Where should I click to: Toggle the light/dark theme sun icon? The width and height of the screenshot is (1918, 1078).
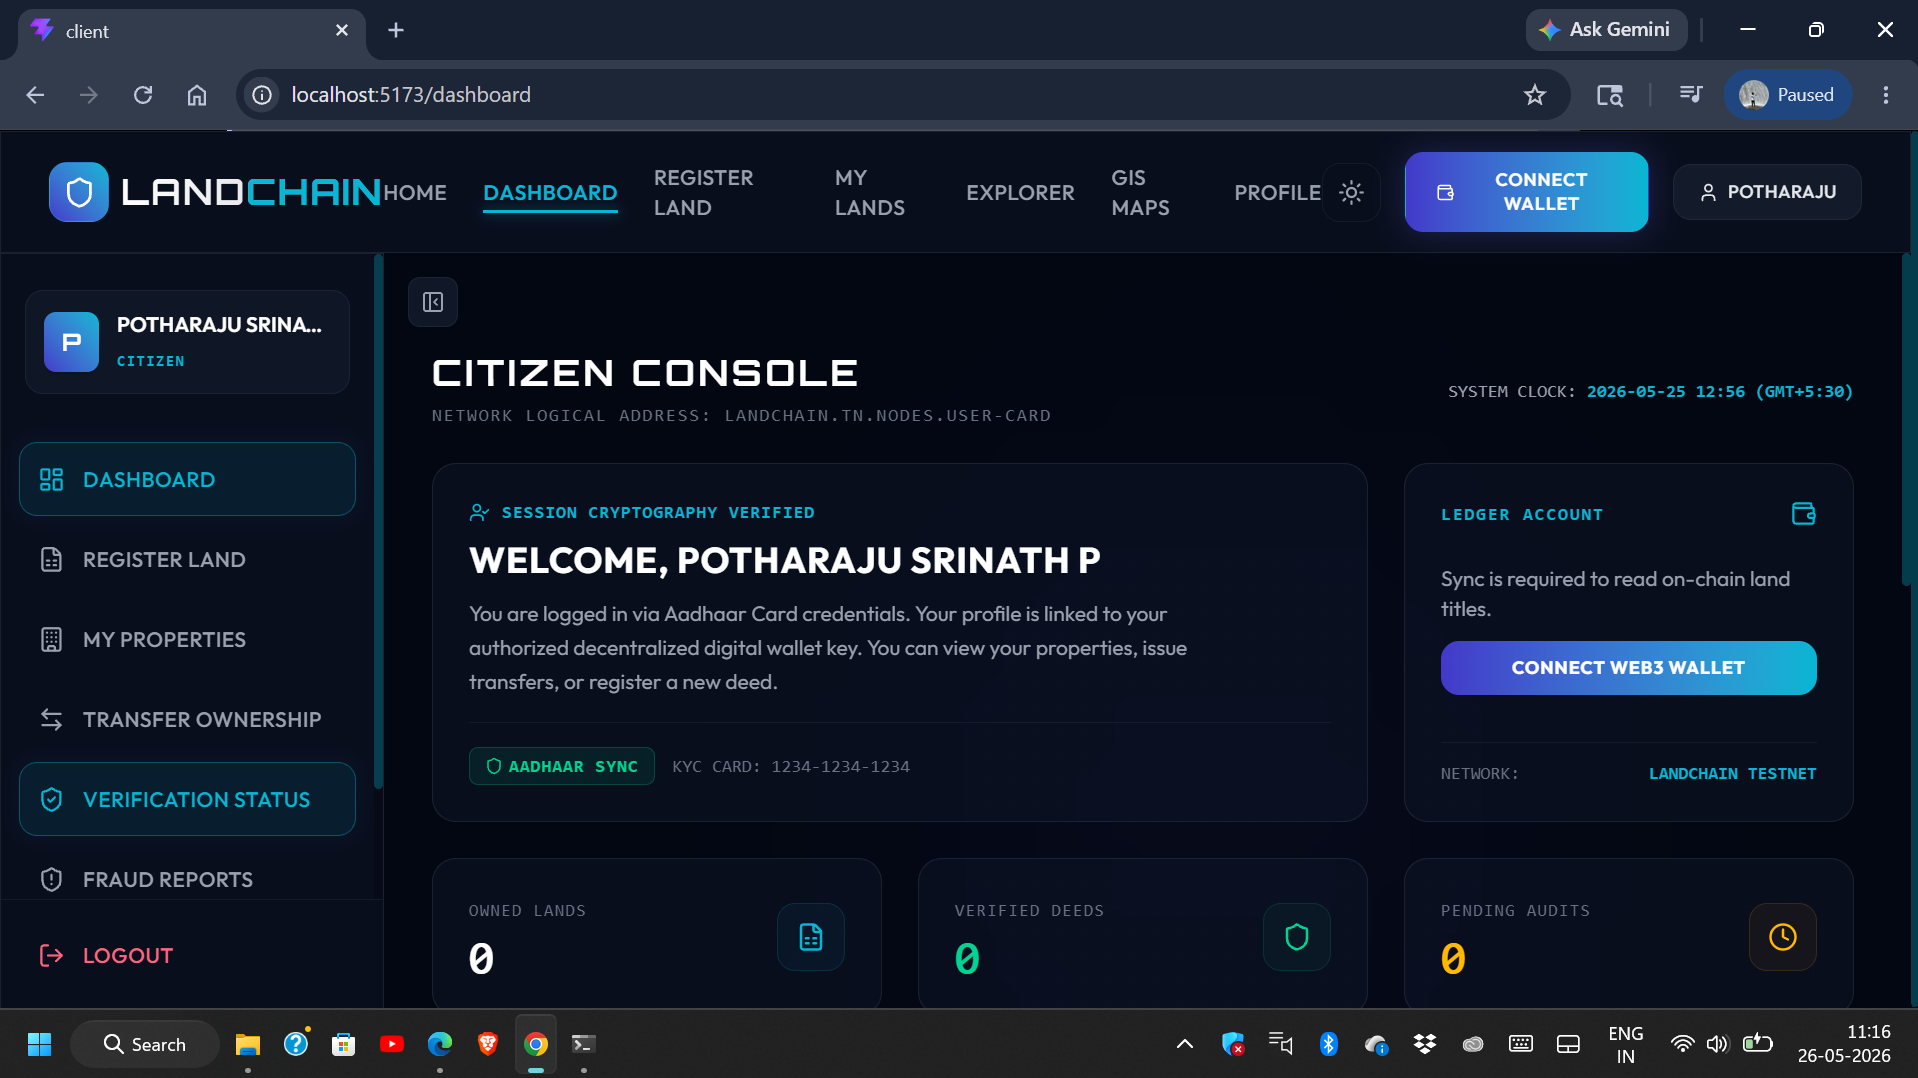tap(1351, 192)
